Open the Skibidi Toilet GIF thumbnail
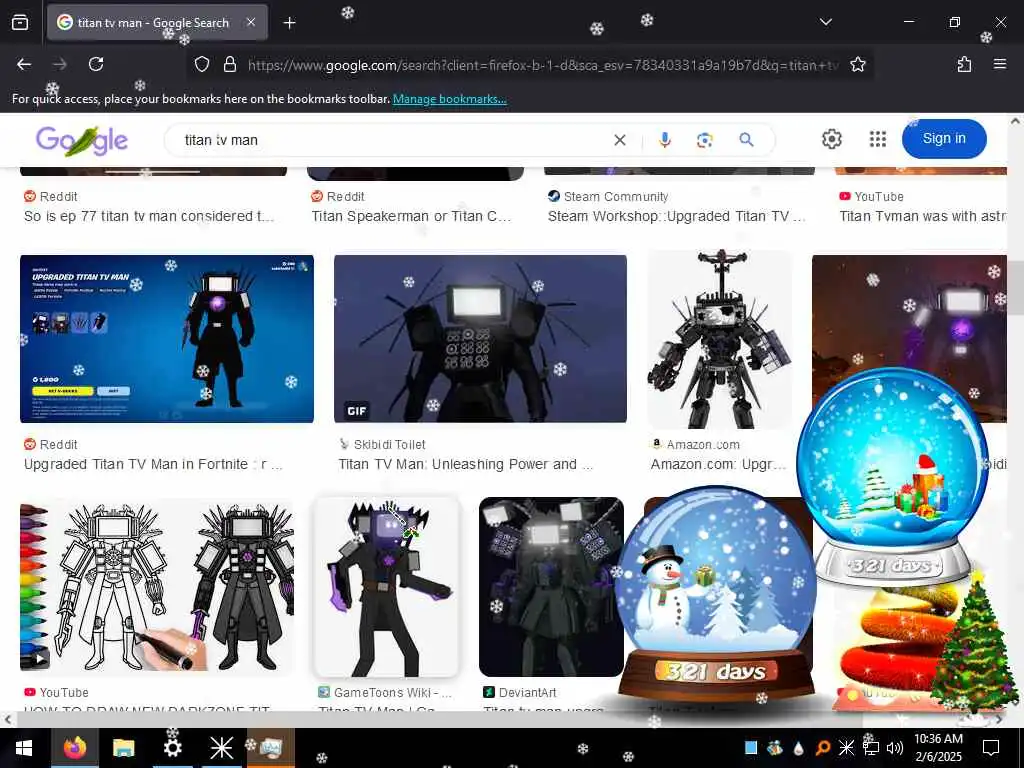This screenshot has height=768, width=1024. tap(480, 339)
